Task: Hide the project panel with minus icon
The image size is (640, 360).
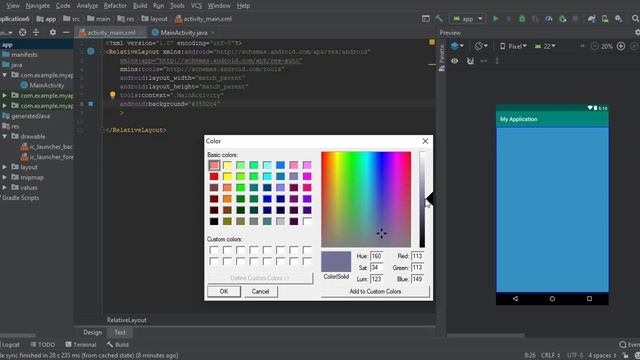Action: (x=66, y=32)
